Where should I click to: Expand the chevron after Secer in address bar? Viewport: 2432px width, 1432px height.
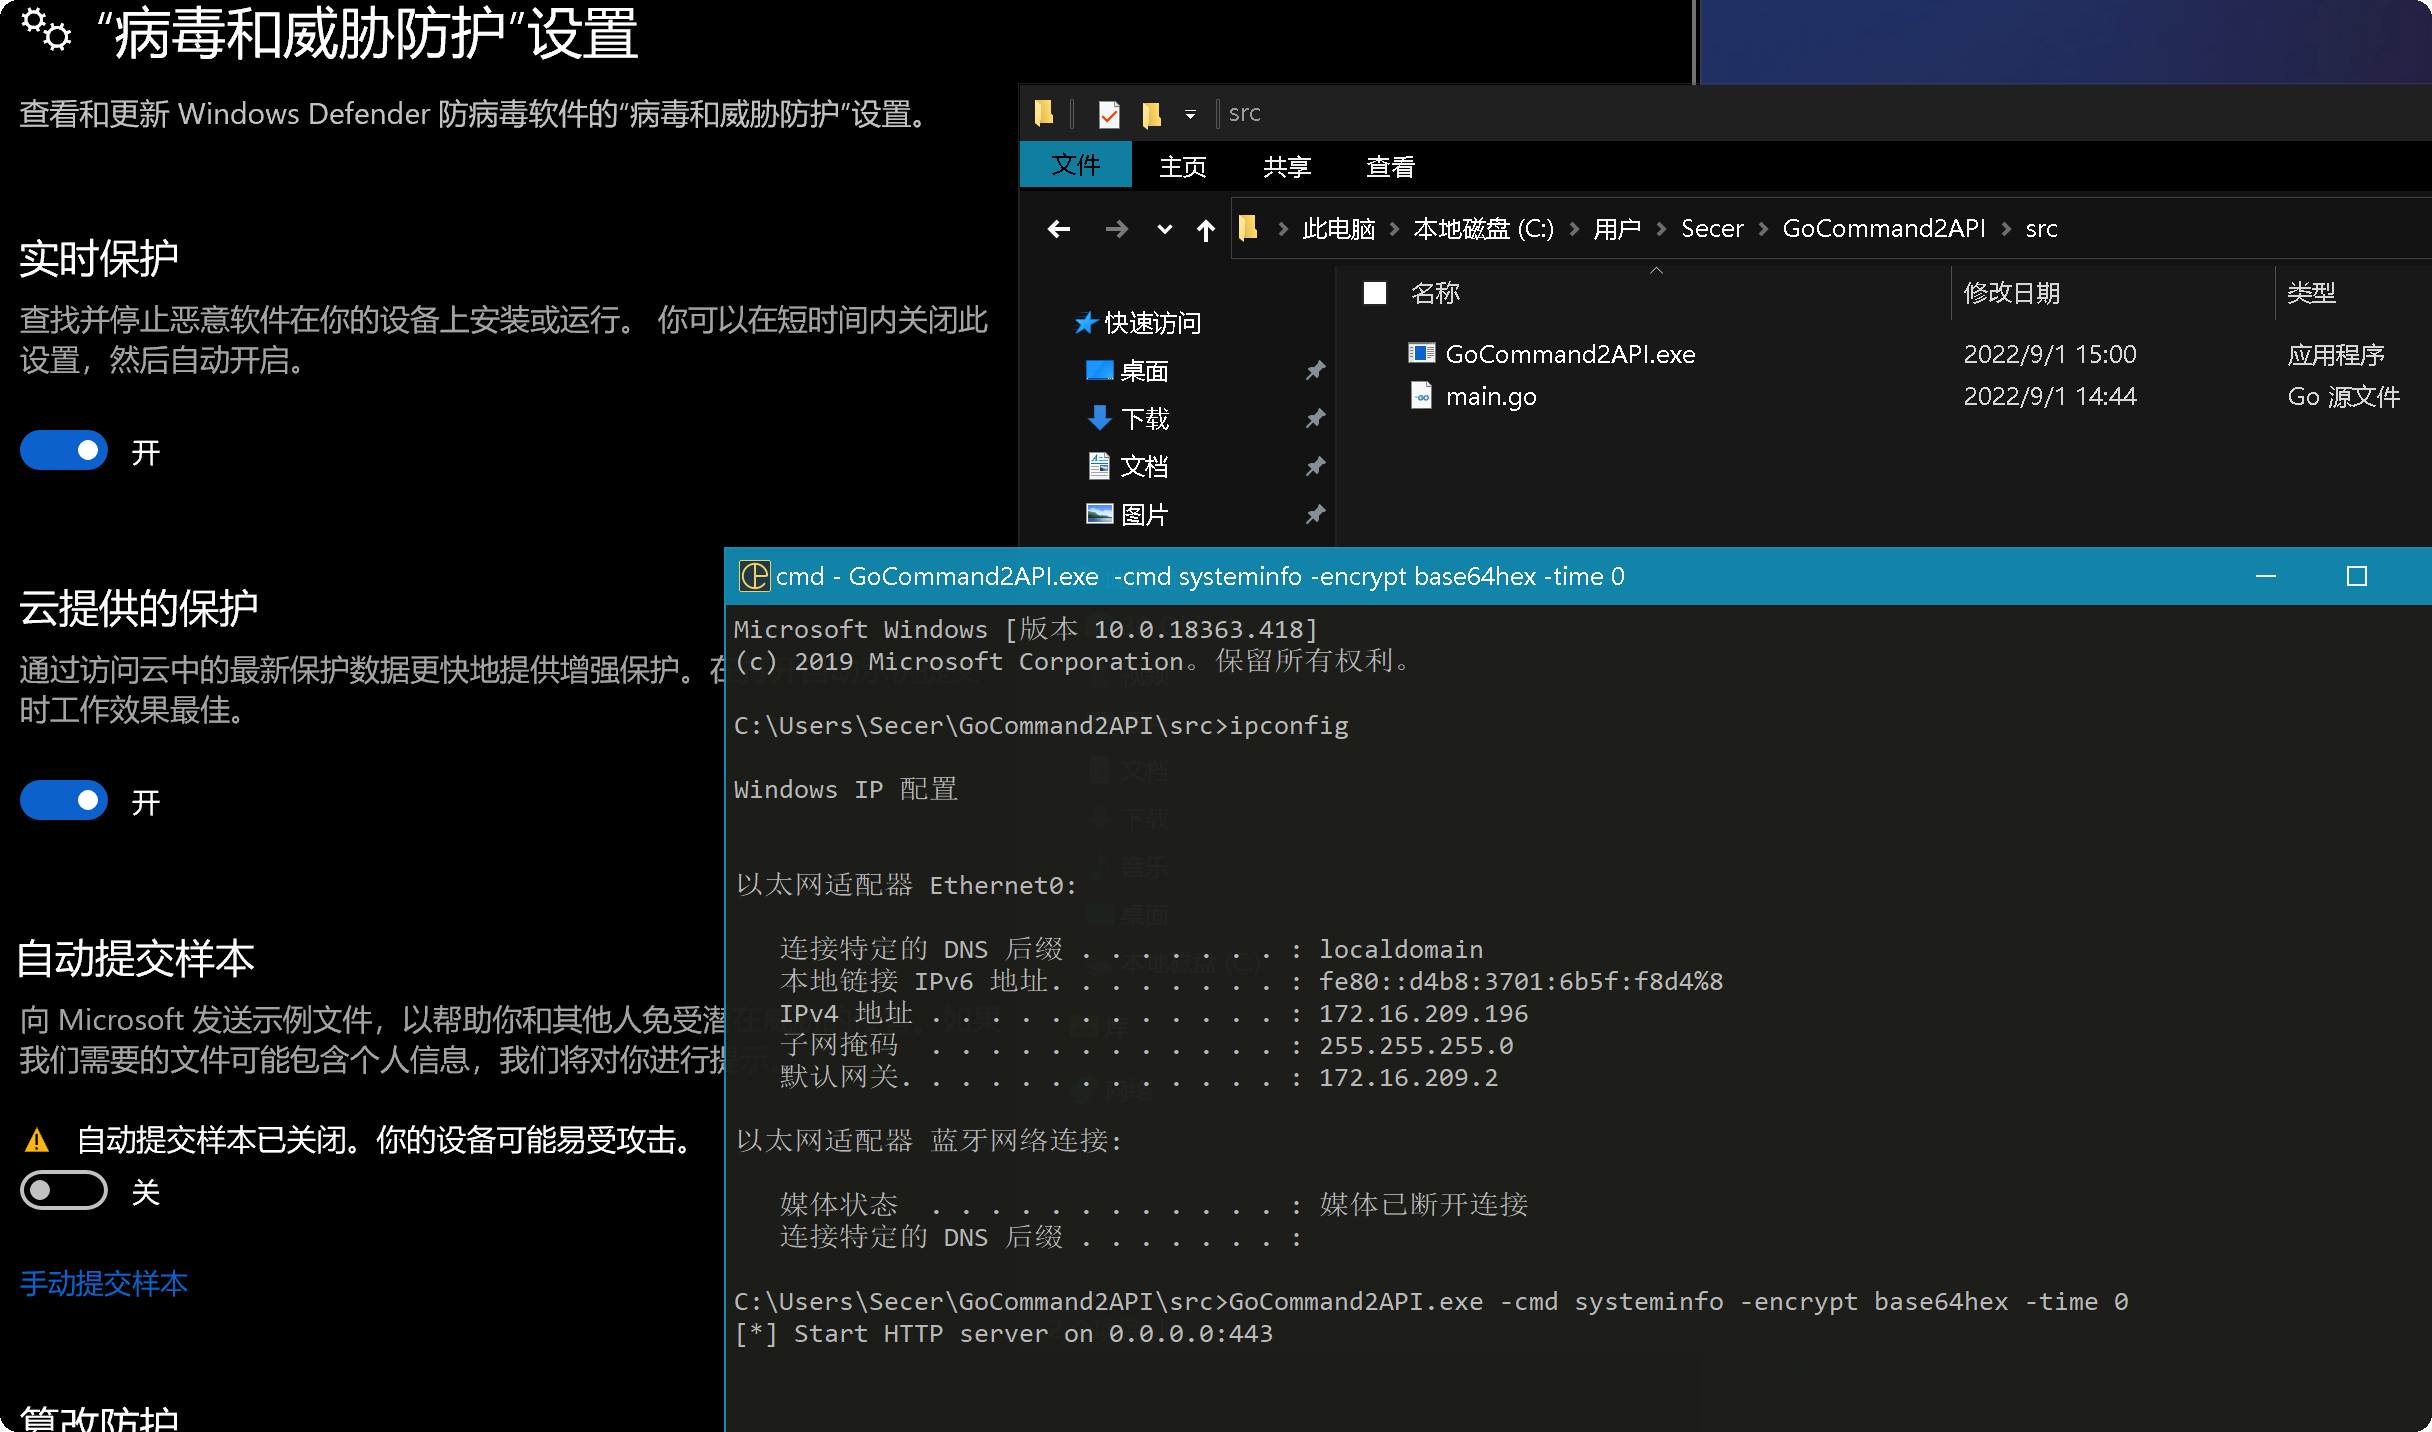1763,229
